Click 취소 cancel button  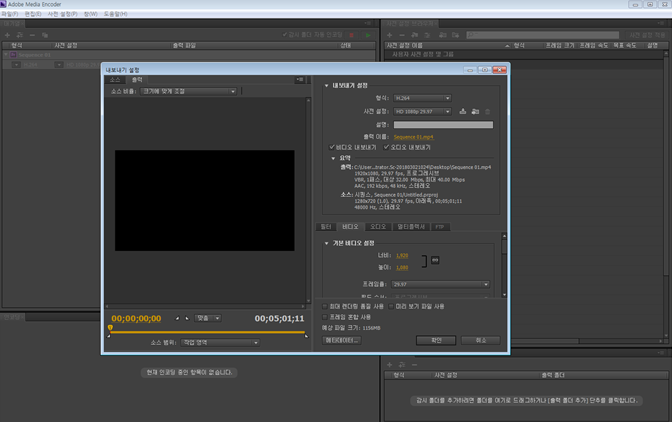tap(481, 340)
